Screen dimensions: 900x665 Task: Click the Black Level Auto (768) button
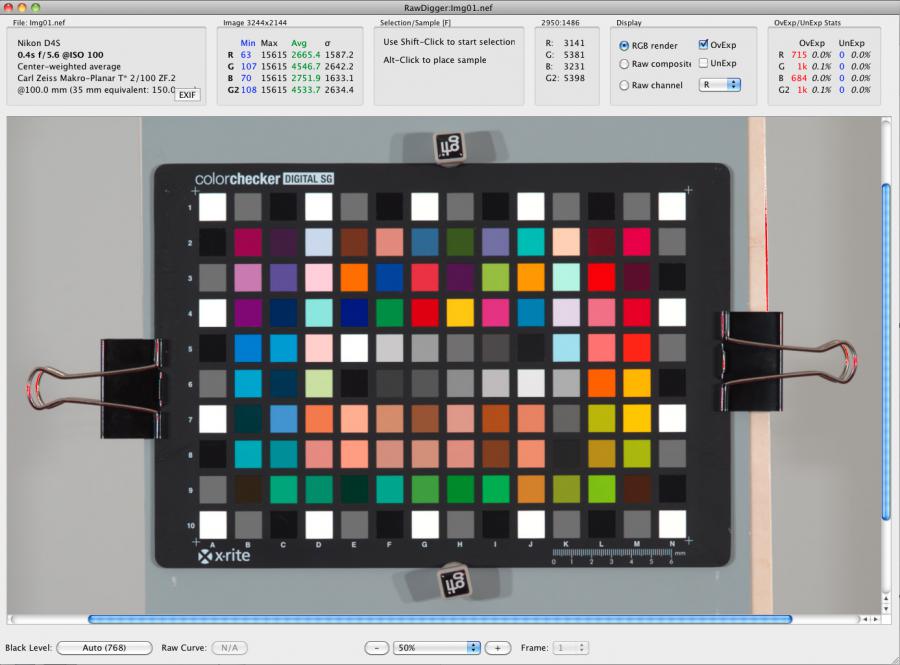pos(104,648)
